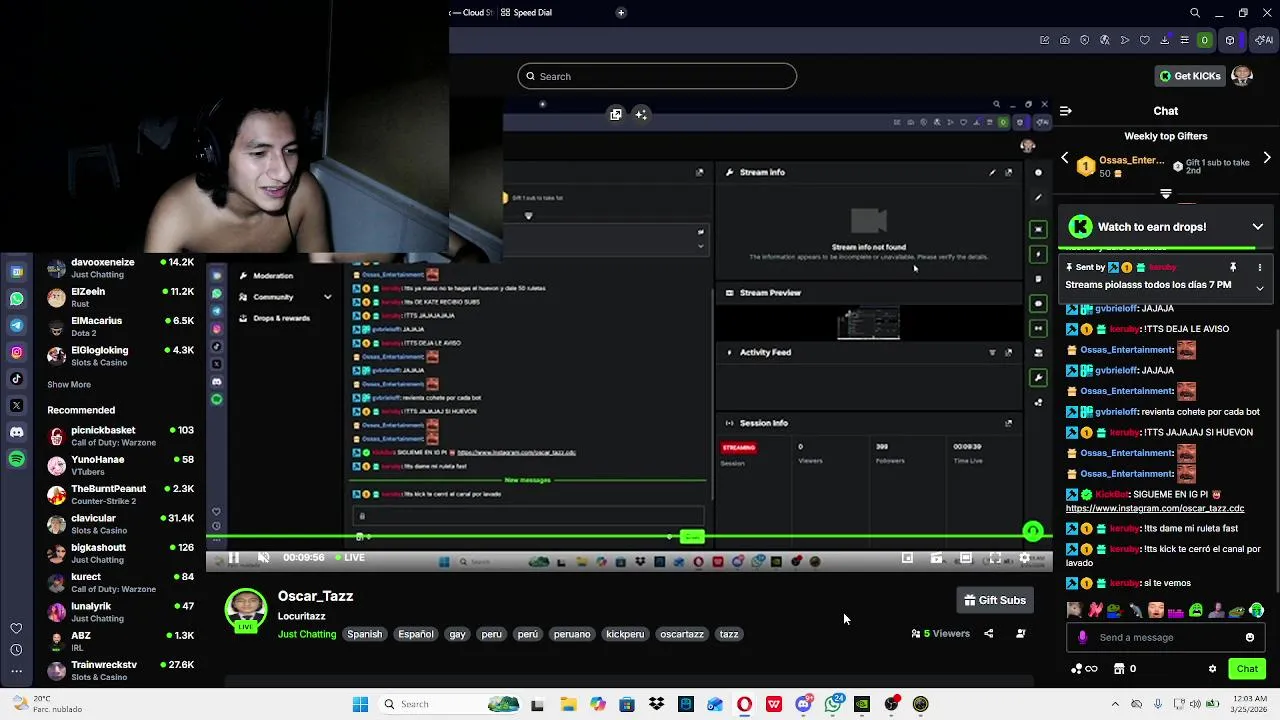Open WhatsApp in the Opera sidebar
The image size is (1280, 720).
[17, 298]
